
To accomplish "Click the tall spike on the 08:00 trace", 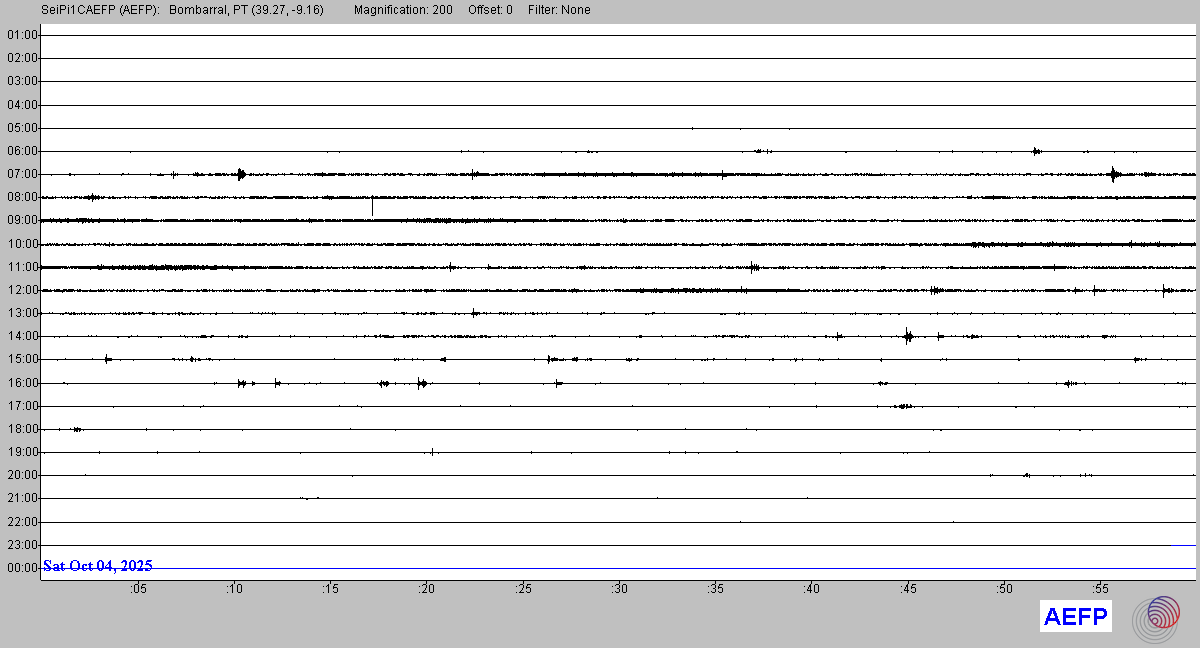I will (372, 205).
